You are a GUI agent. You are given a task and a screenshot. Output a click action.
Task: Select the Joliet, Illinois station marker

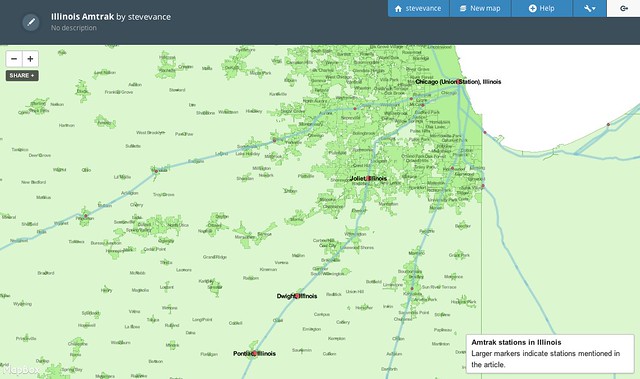tap(368, 178)
